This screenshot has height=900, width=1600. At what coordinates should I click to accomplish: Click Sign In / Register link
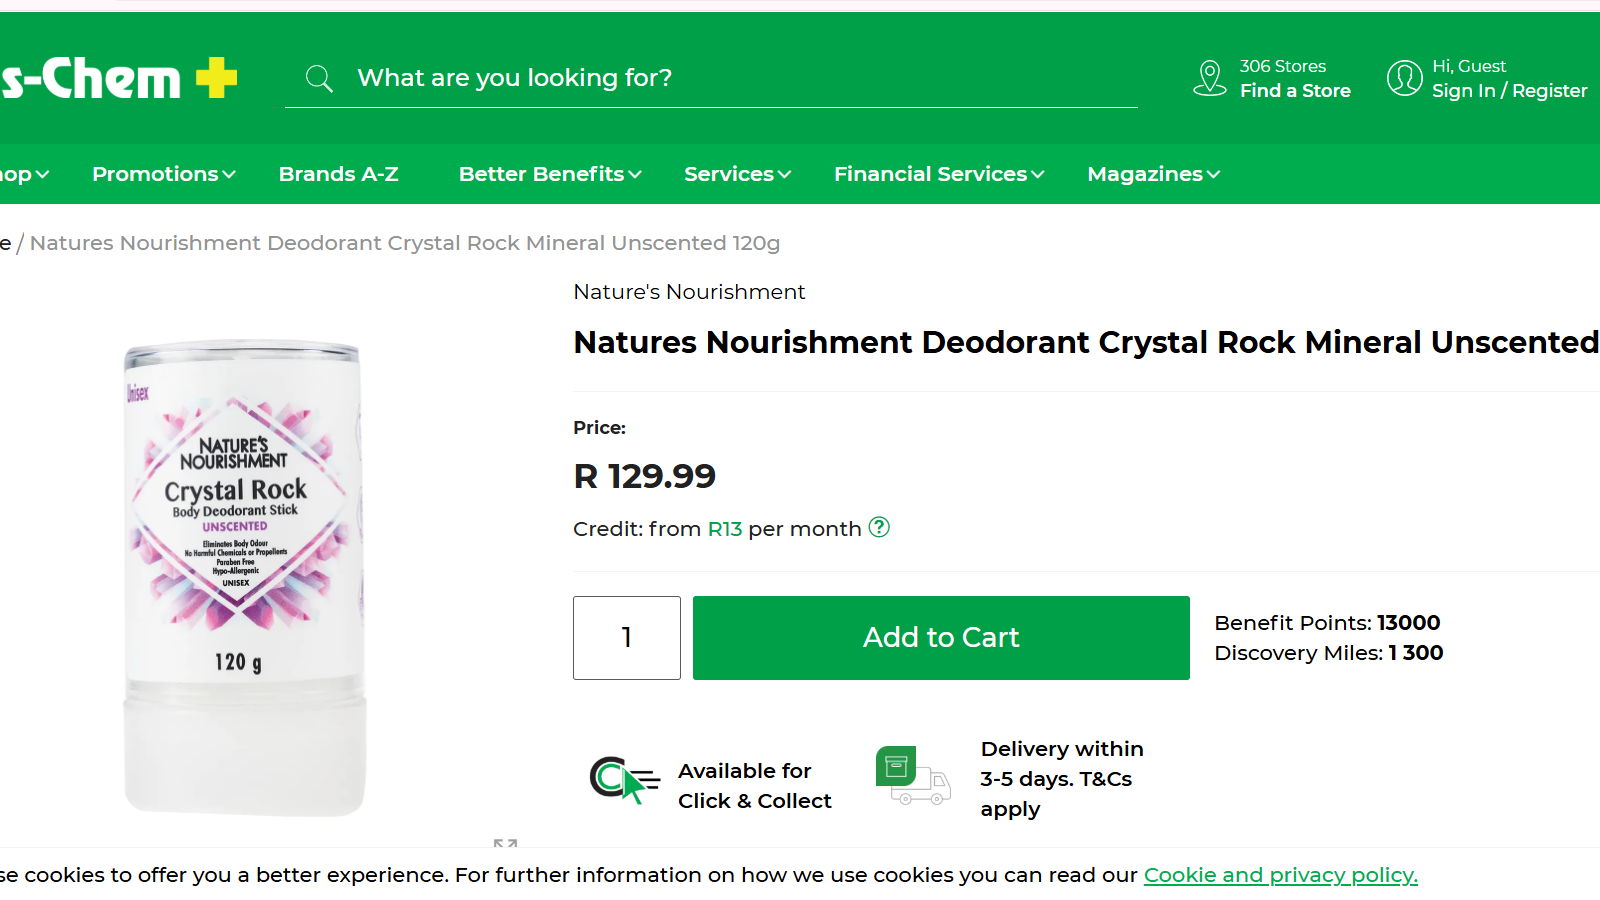tap(1509, 91)
